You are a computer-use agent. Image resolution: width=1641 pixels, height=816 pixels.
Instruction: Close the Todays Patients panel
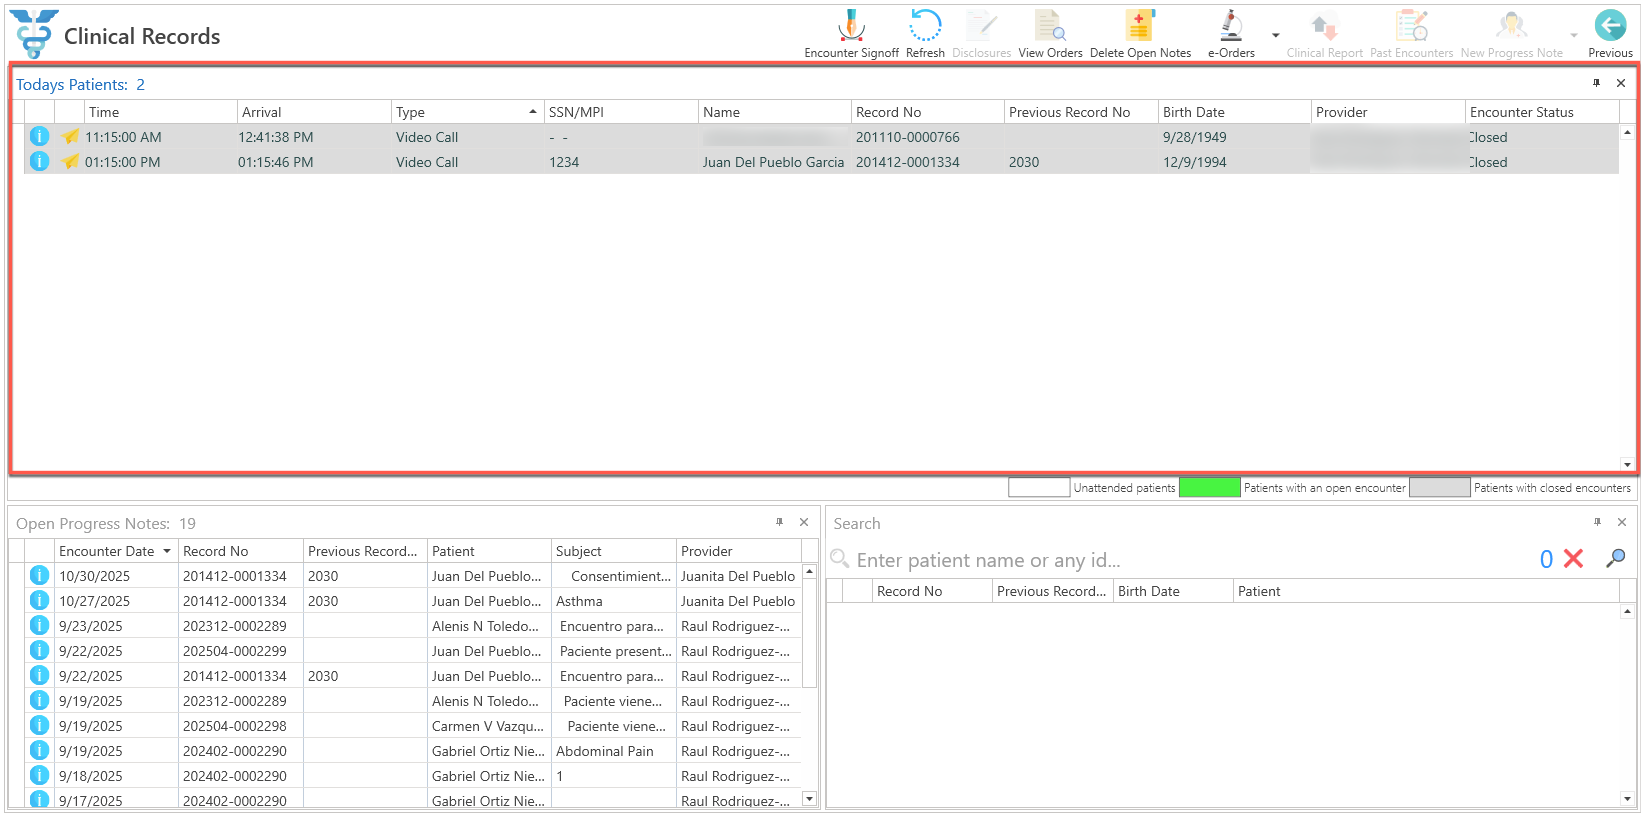tap(1621, 83)
